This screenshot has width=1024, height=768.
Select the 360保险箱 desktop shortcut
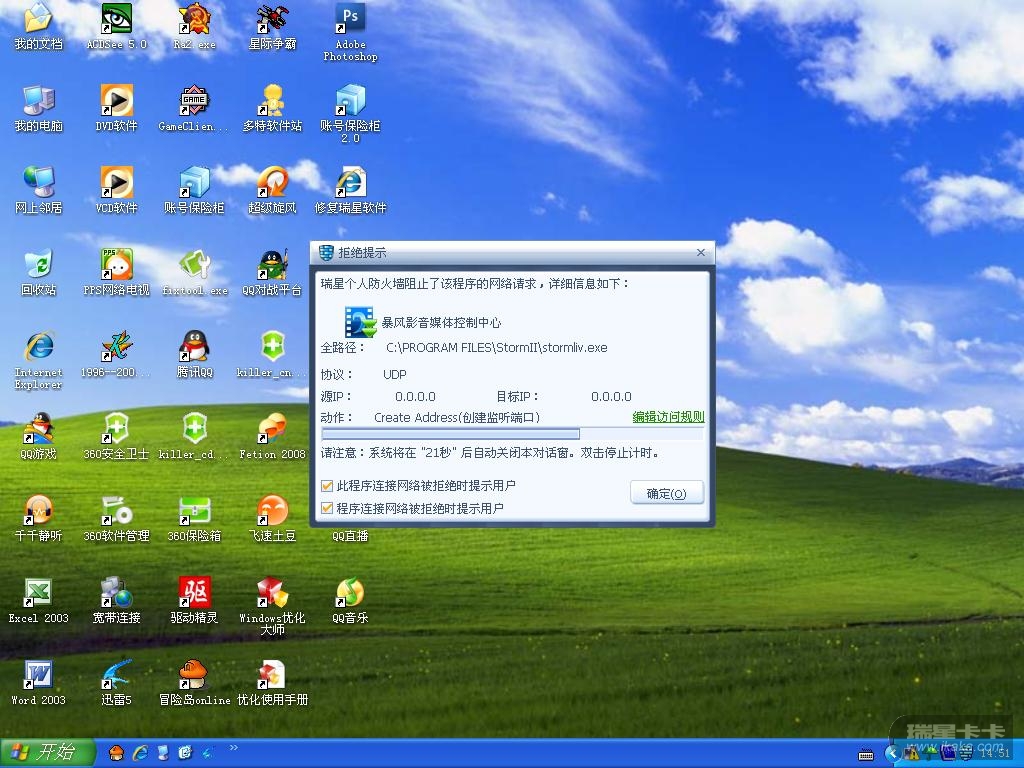click(194, 519)
